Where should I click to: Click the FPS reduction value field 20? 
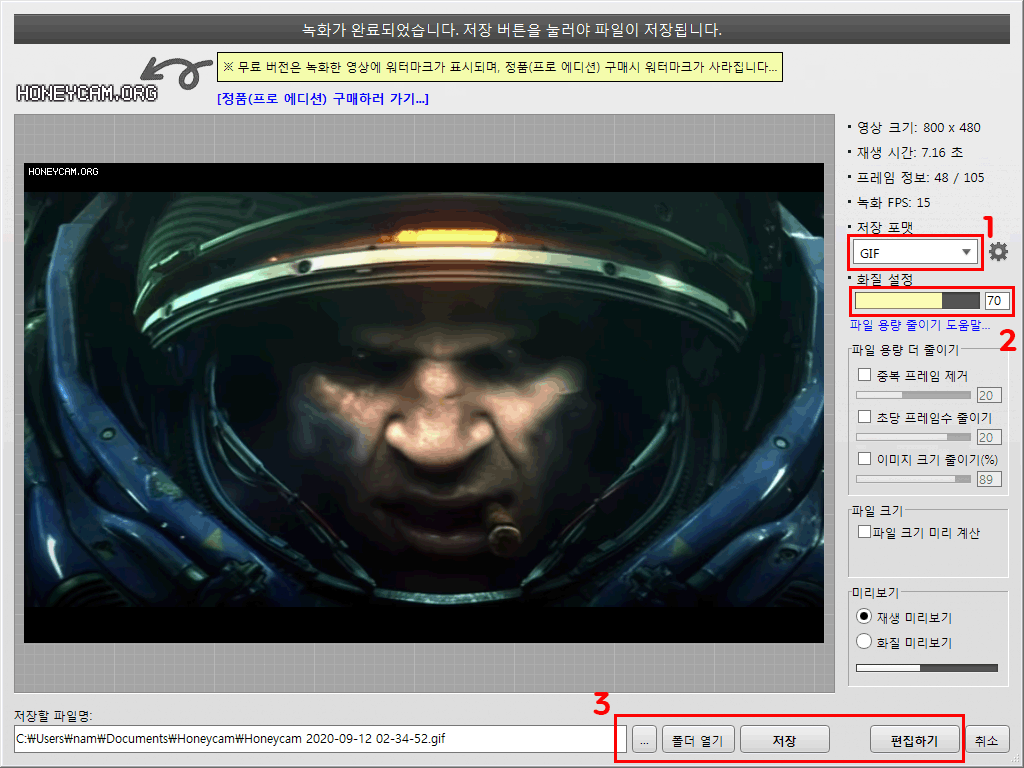[x=989, y=437]
